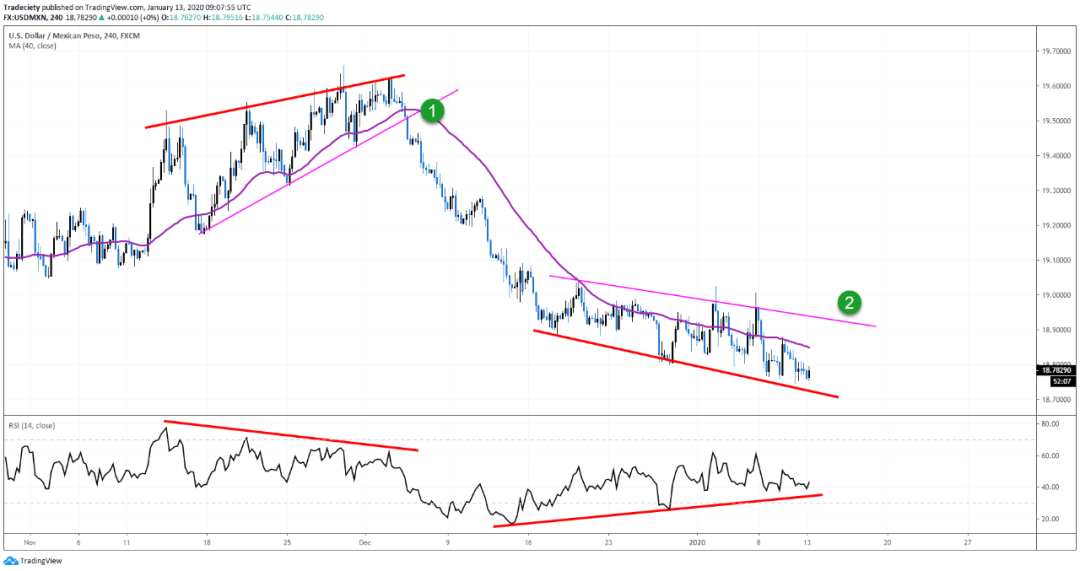This screenshot has height=571, width=1080.
Task: Click the 19.50000 price axis label
Action: [1057, 121]
